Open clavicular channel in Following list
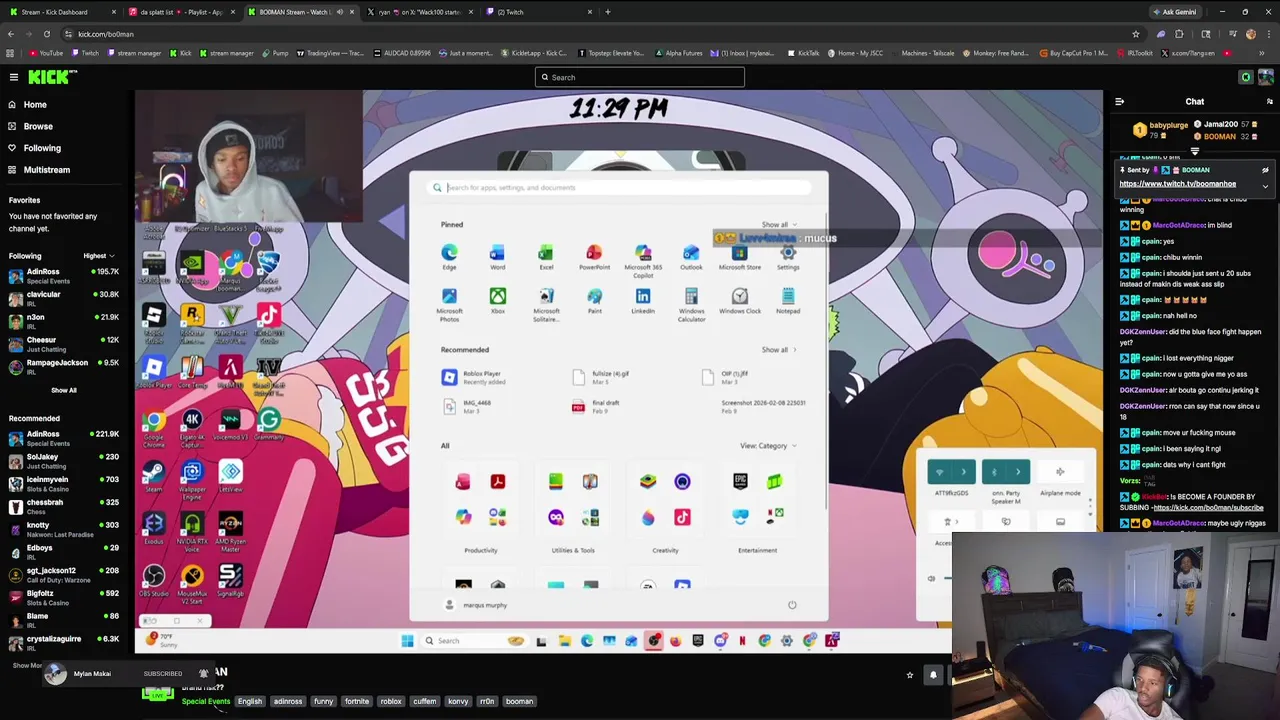This screenshot has height=720, width=1280. (64, 299)
